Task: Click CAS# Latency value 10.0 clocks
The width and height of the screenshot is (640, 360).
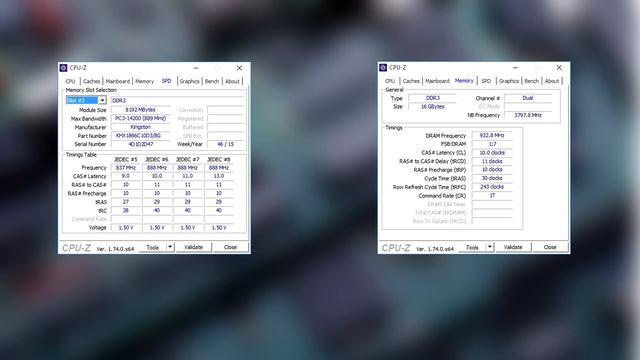Action: tap(492, 153)
